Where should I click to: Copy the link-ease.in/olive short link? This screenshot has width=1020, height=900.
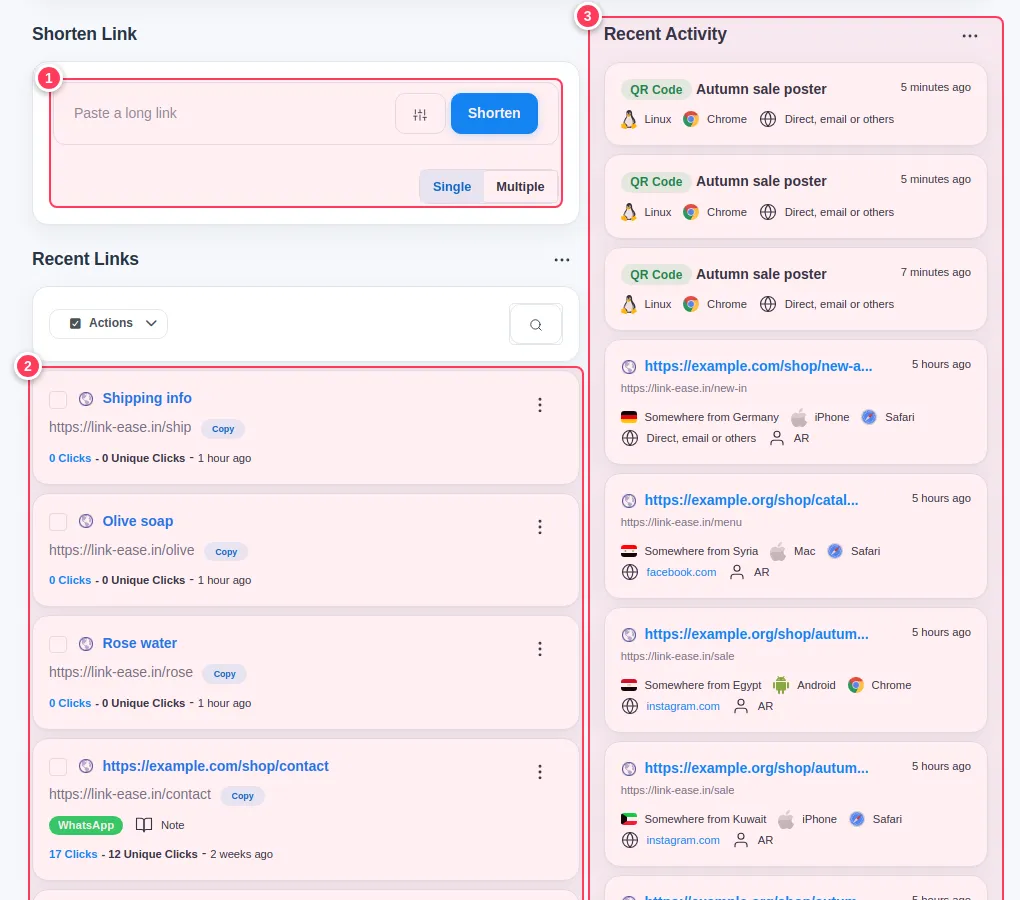coord(226,551)
